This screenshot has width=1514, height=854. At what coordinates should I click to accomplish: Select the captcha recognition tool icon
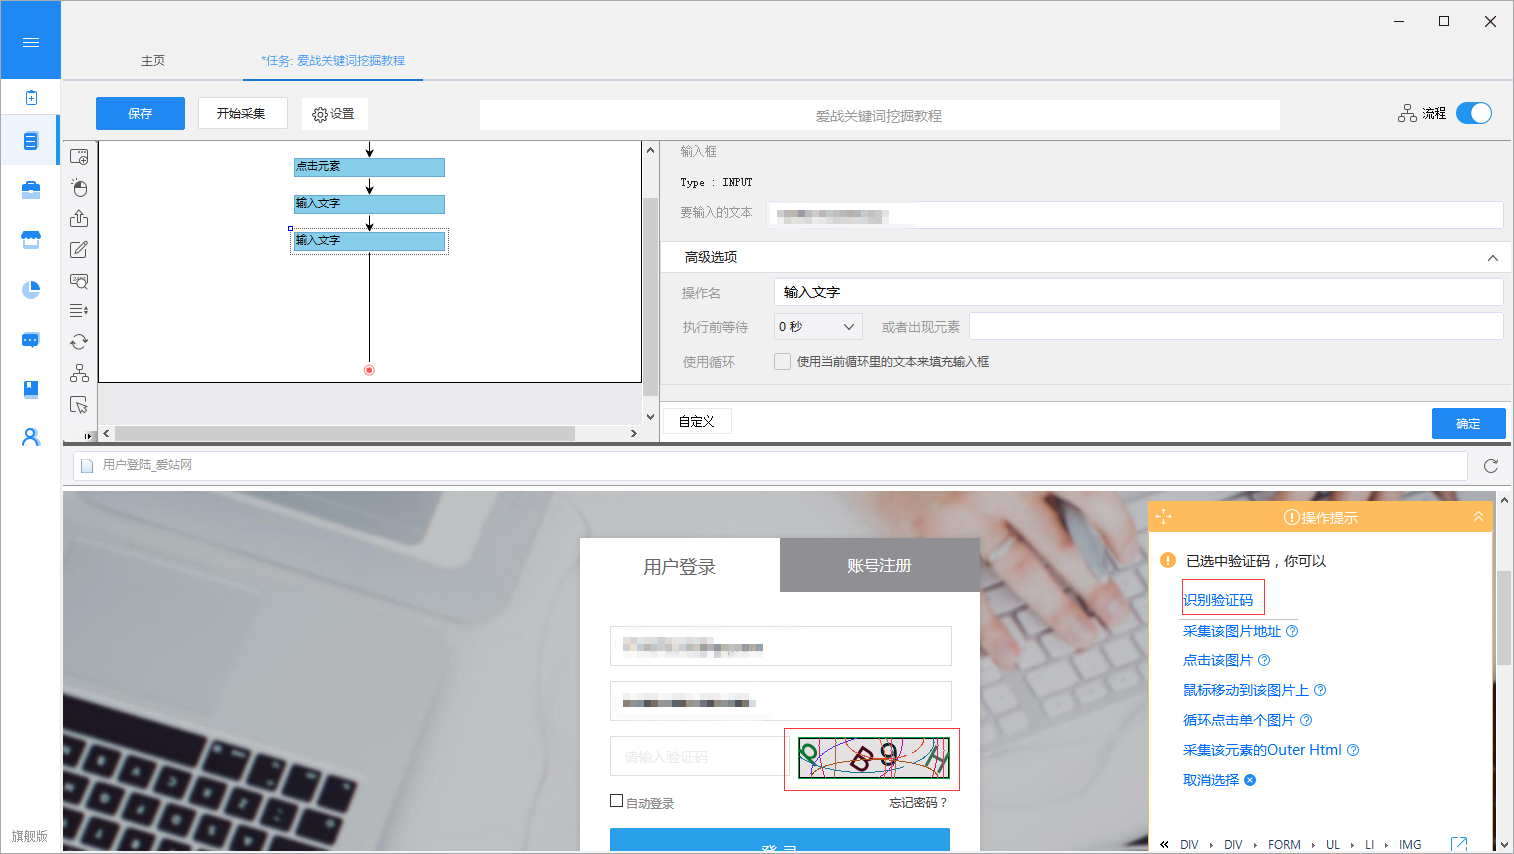pos(79,280)
